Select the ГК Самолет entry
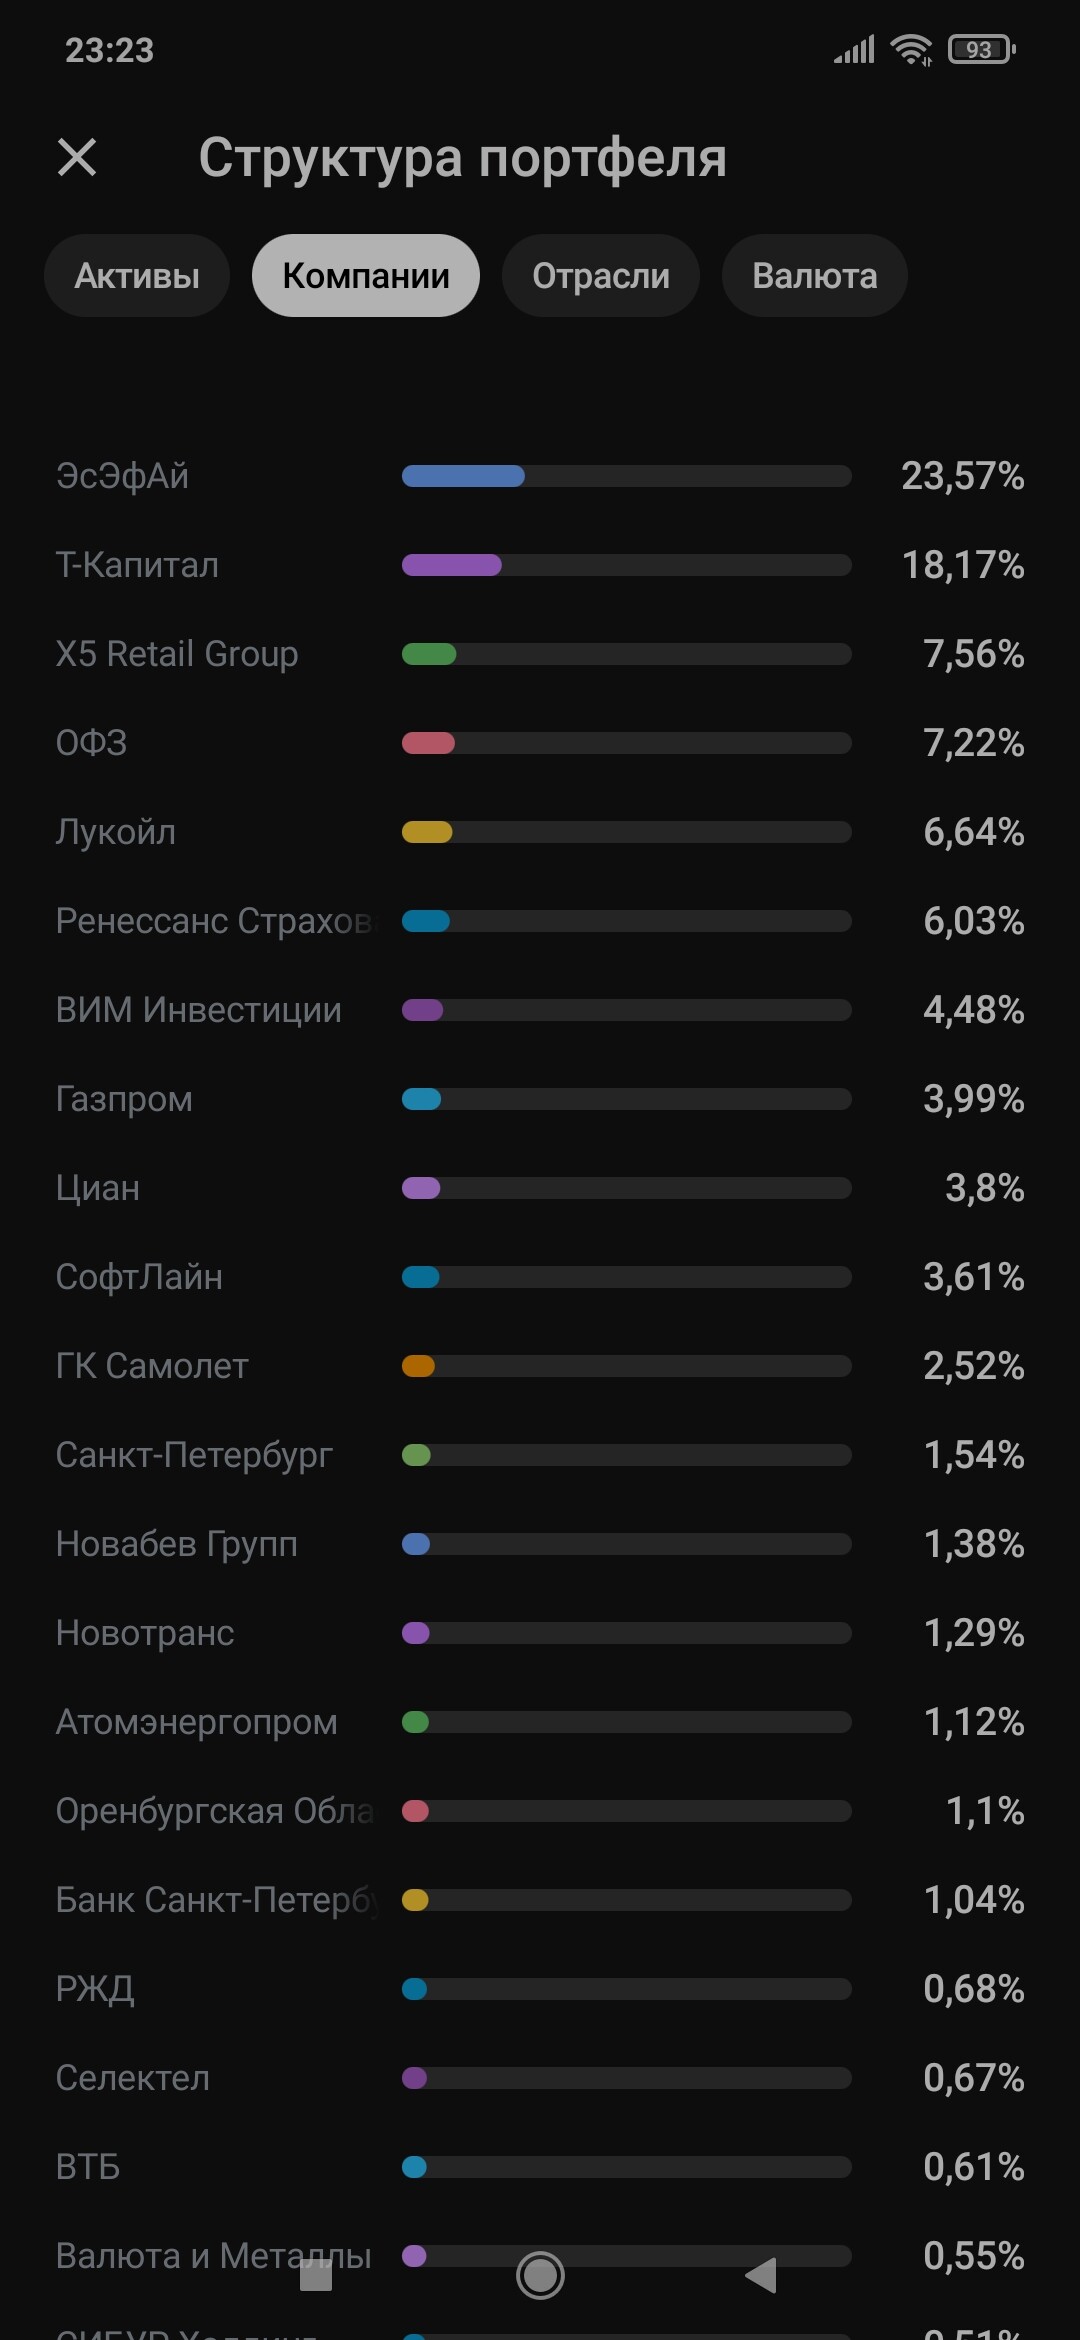The width and height of the screenshot is (1080, 2340). tap(152, 1366)
